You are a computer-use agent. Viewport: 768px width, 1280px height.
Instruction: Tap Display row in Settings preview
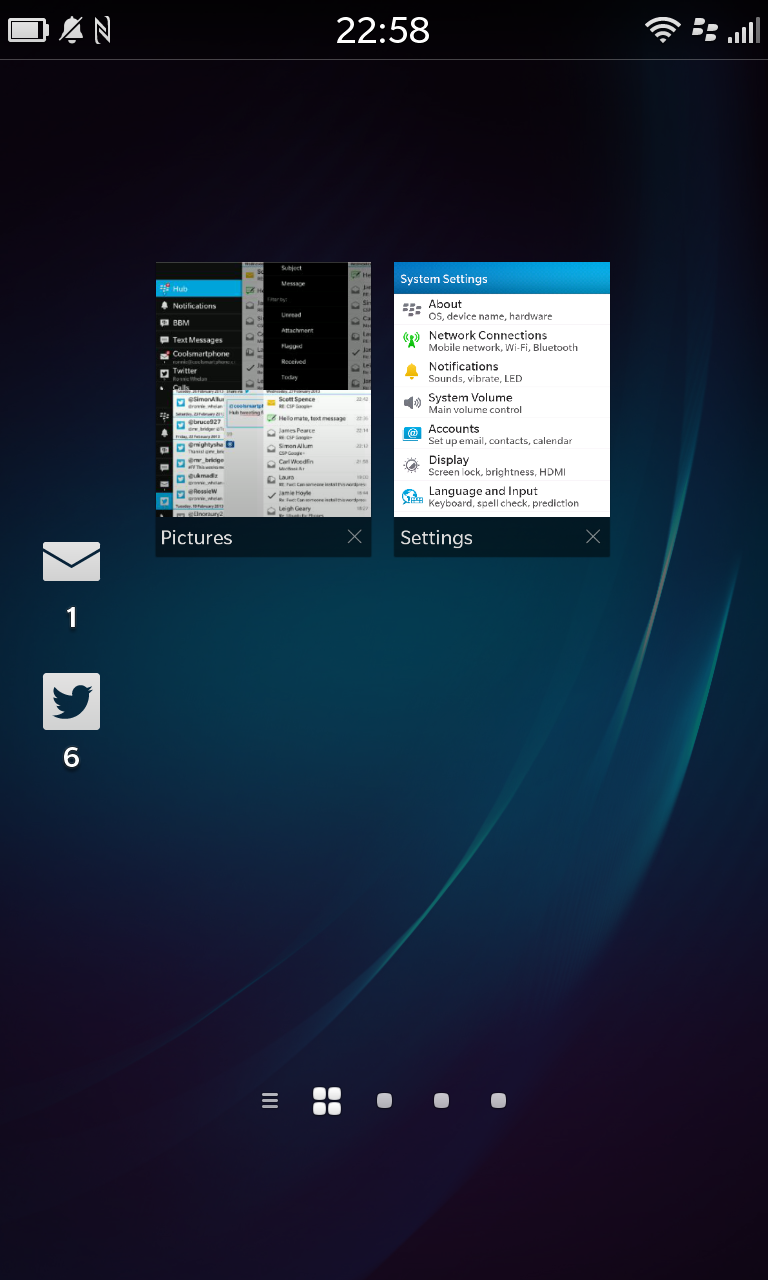501,465
